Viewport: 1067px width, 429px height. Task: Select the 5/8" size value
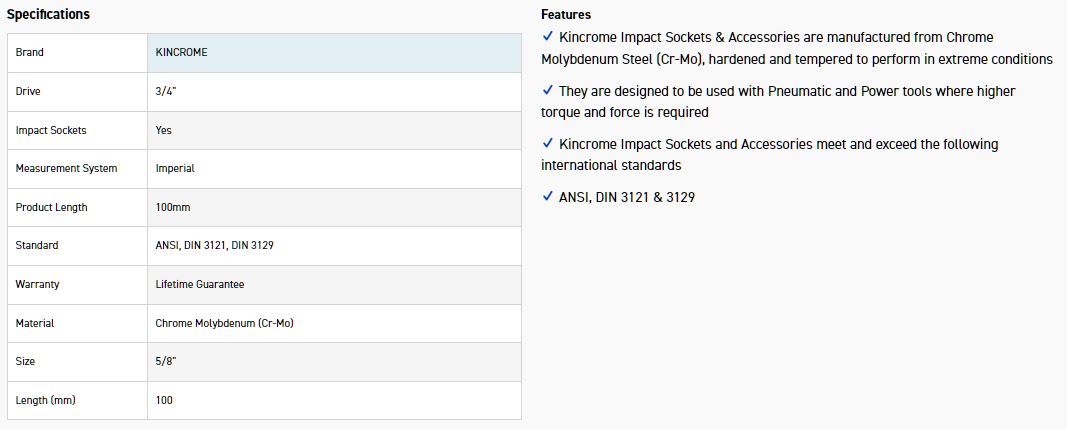pyautogui.click(x=168, y=361)
